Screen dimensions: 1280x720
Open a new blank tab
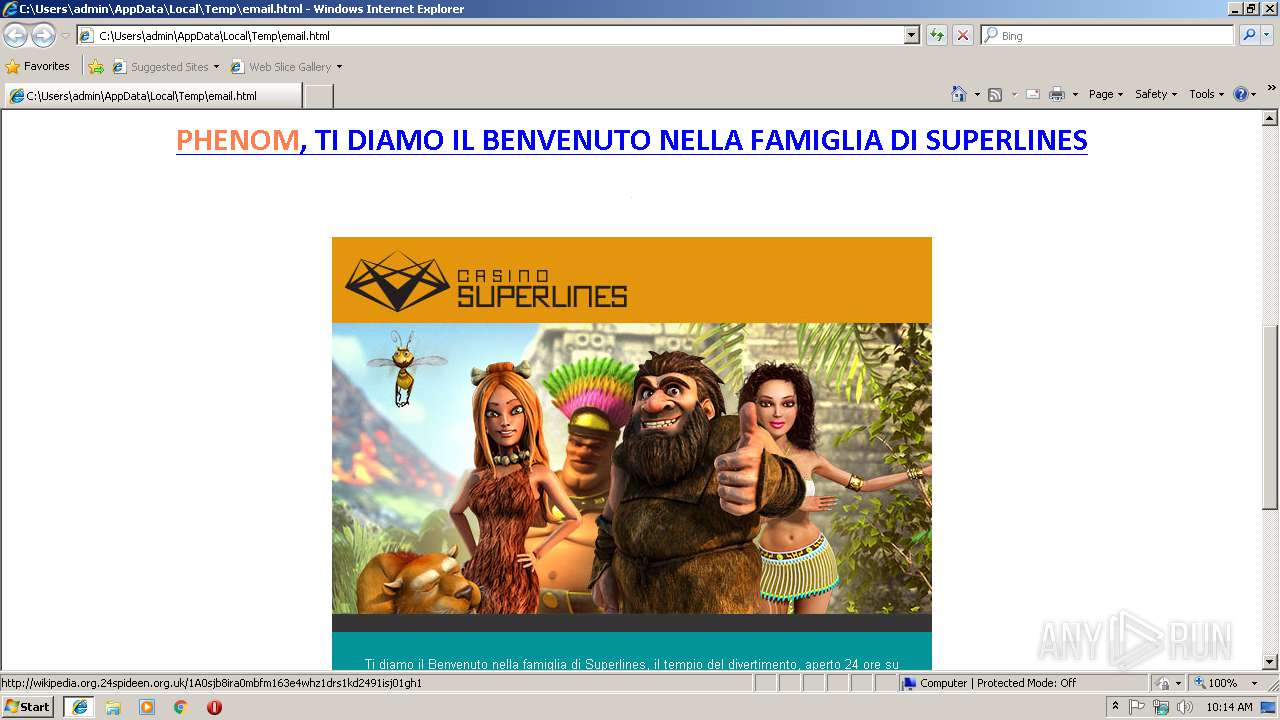point(318,96)
